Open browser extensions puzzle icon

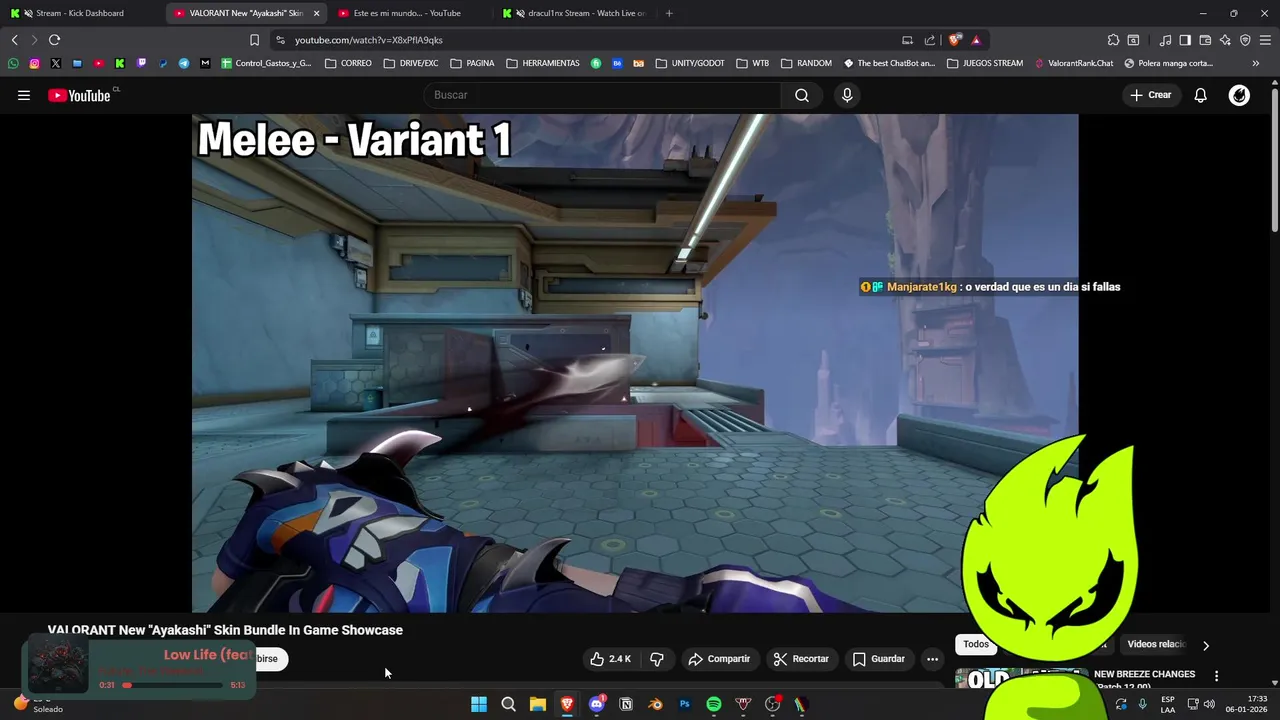click(x=1113, y=40)
